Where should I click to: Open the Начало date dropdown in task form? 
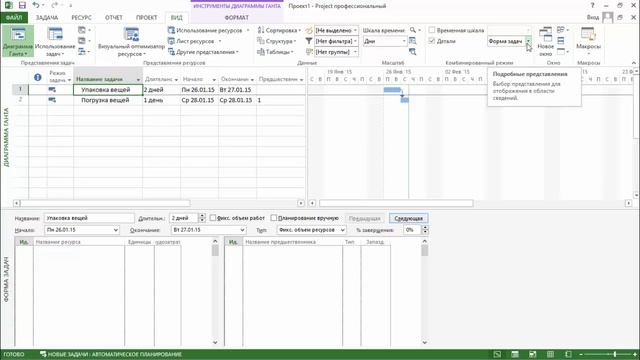[116, 230]
